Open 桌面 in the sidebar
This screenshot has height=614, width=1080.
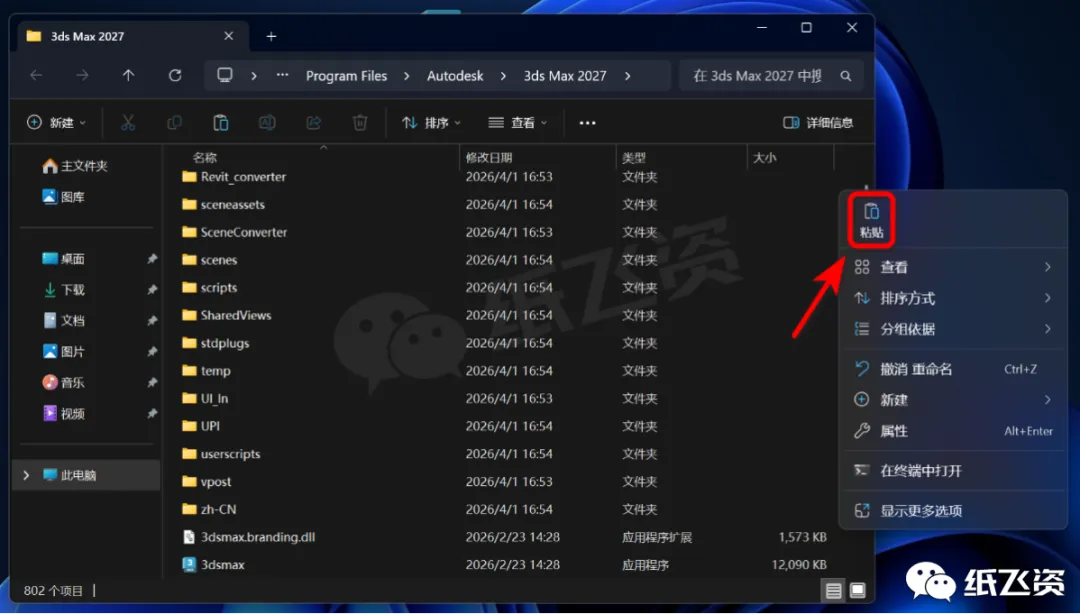[x=63, y=258]
